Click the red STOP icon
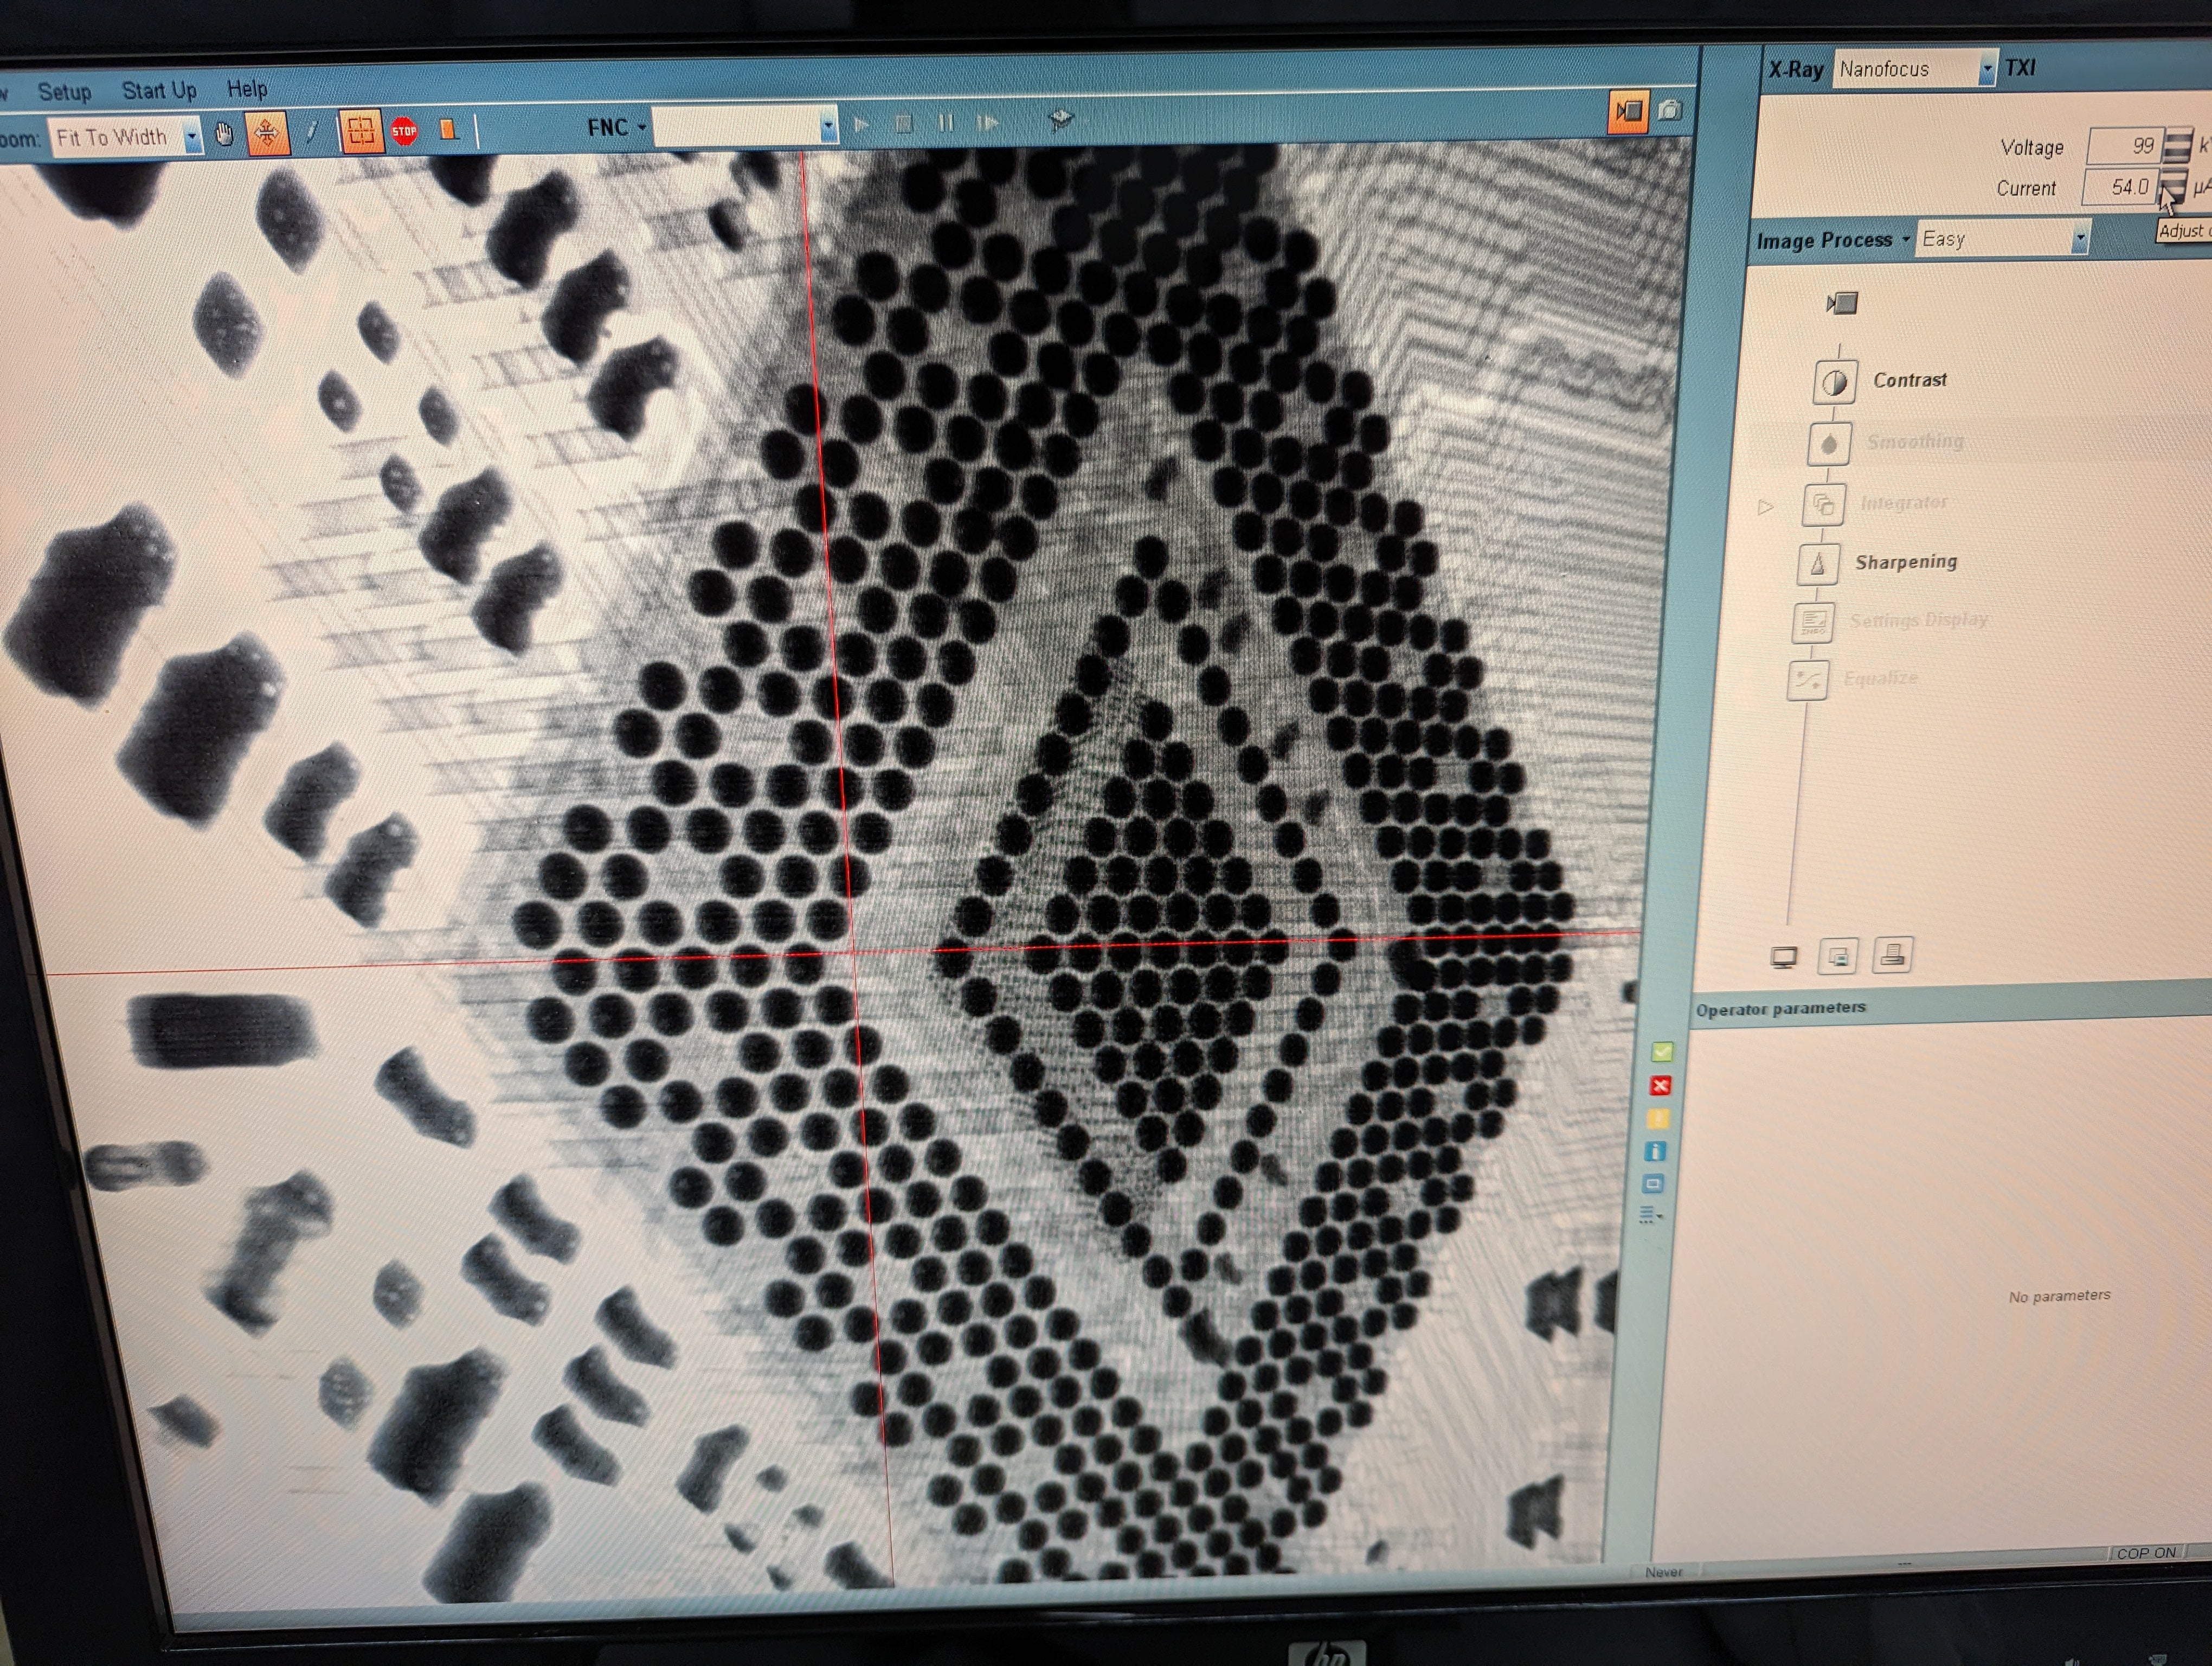Screen dimensions: 2212x1666 pyautogui.click(x=404, y=131)
